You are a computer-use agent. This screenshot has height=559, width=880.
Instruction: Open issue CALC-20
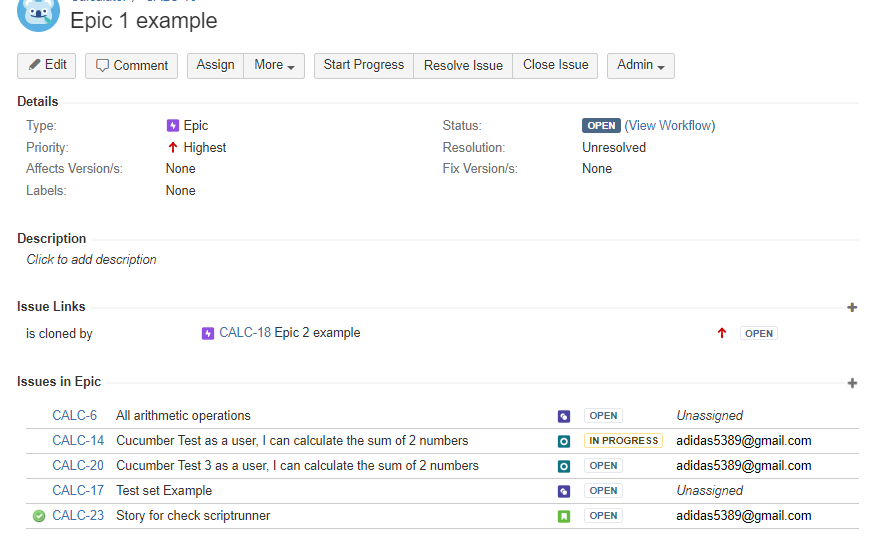click(78, 466)
